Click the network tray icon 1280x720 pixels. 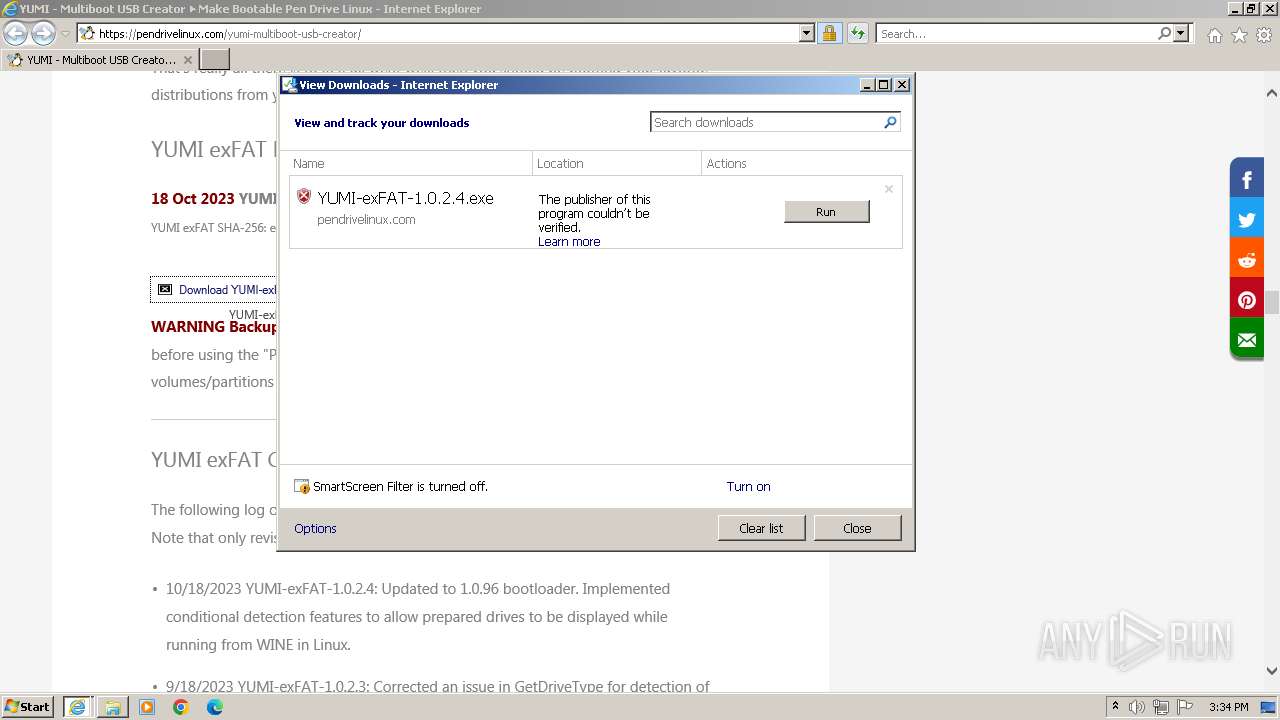(x=1161, y=707)
